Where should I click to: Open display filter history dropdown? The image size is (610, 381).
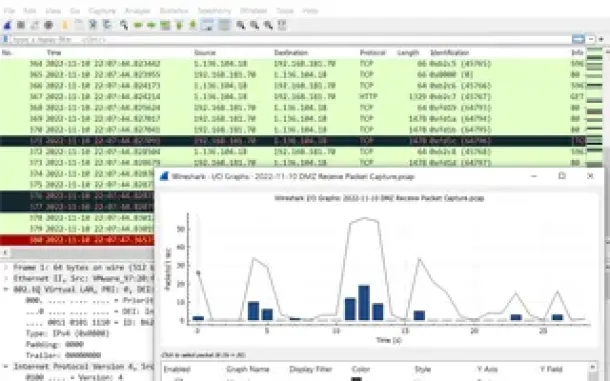point(591,39)
